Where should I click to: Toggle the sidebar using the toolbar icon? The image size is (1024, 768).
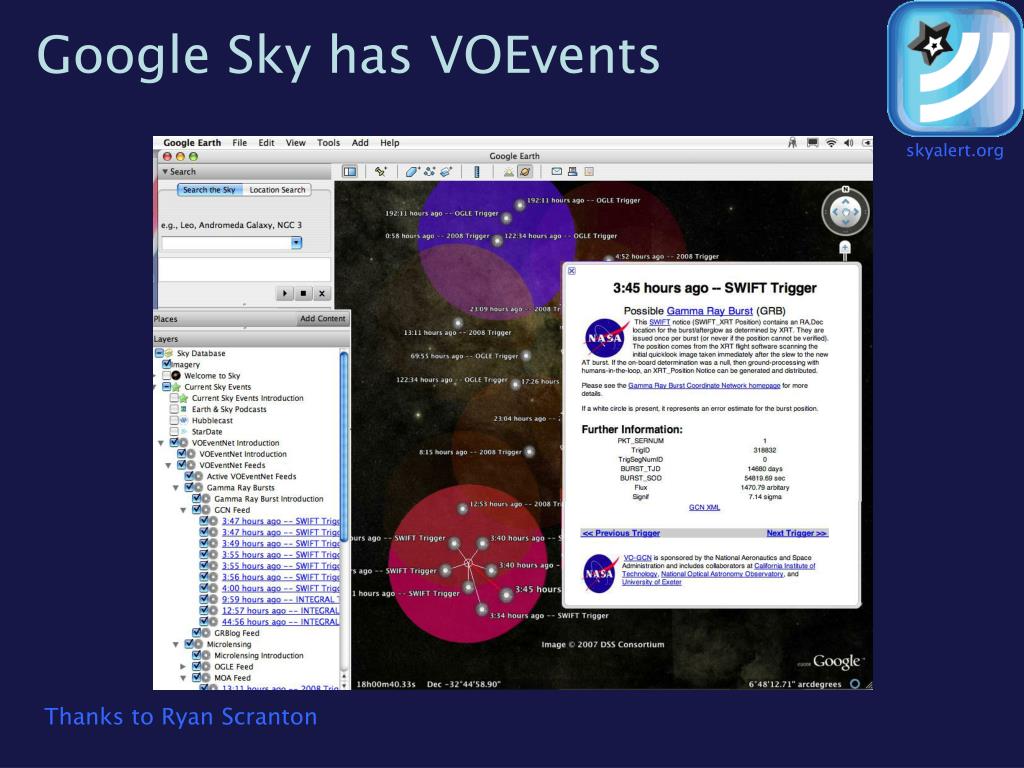(x=350, y=172)
